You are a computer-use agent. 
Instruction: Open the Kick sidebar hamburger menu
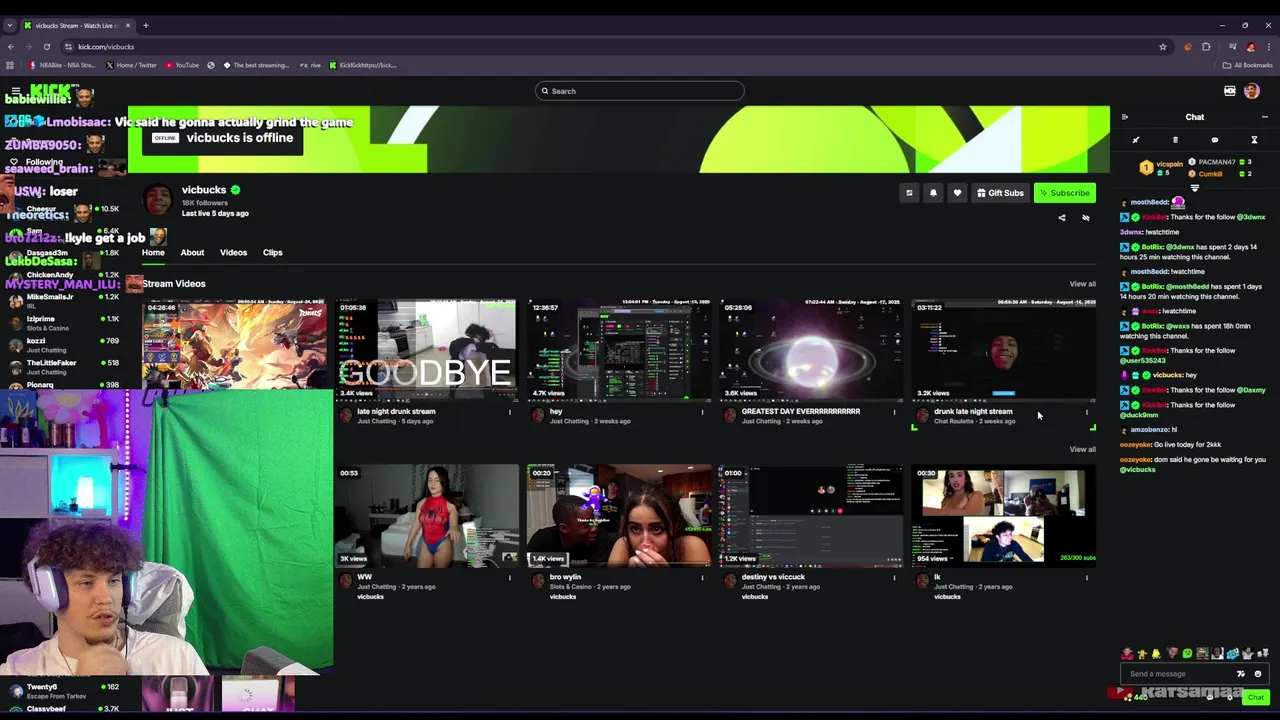pyautogui.click(x=14, y=91)
